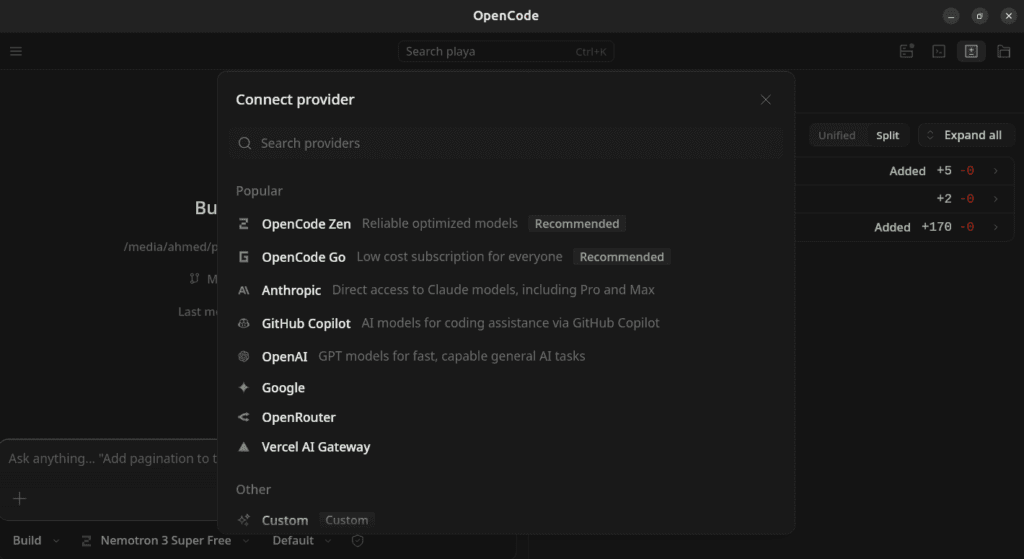Image resolution: width=1024 pixels, height=559 pixels.
Task: Click the search magnifier icon in dialog
Action: coord(245,143)
